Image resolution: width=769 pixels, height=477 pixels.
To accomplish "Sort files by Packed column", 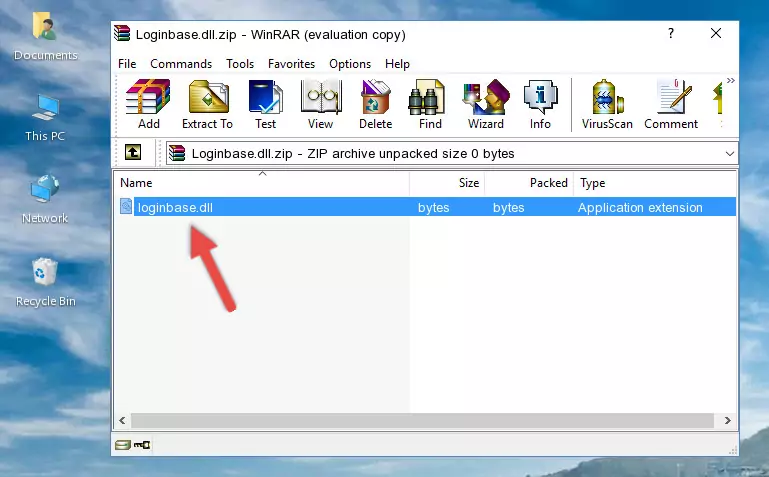I will (x=548, y=183).
